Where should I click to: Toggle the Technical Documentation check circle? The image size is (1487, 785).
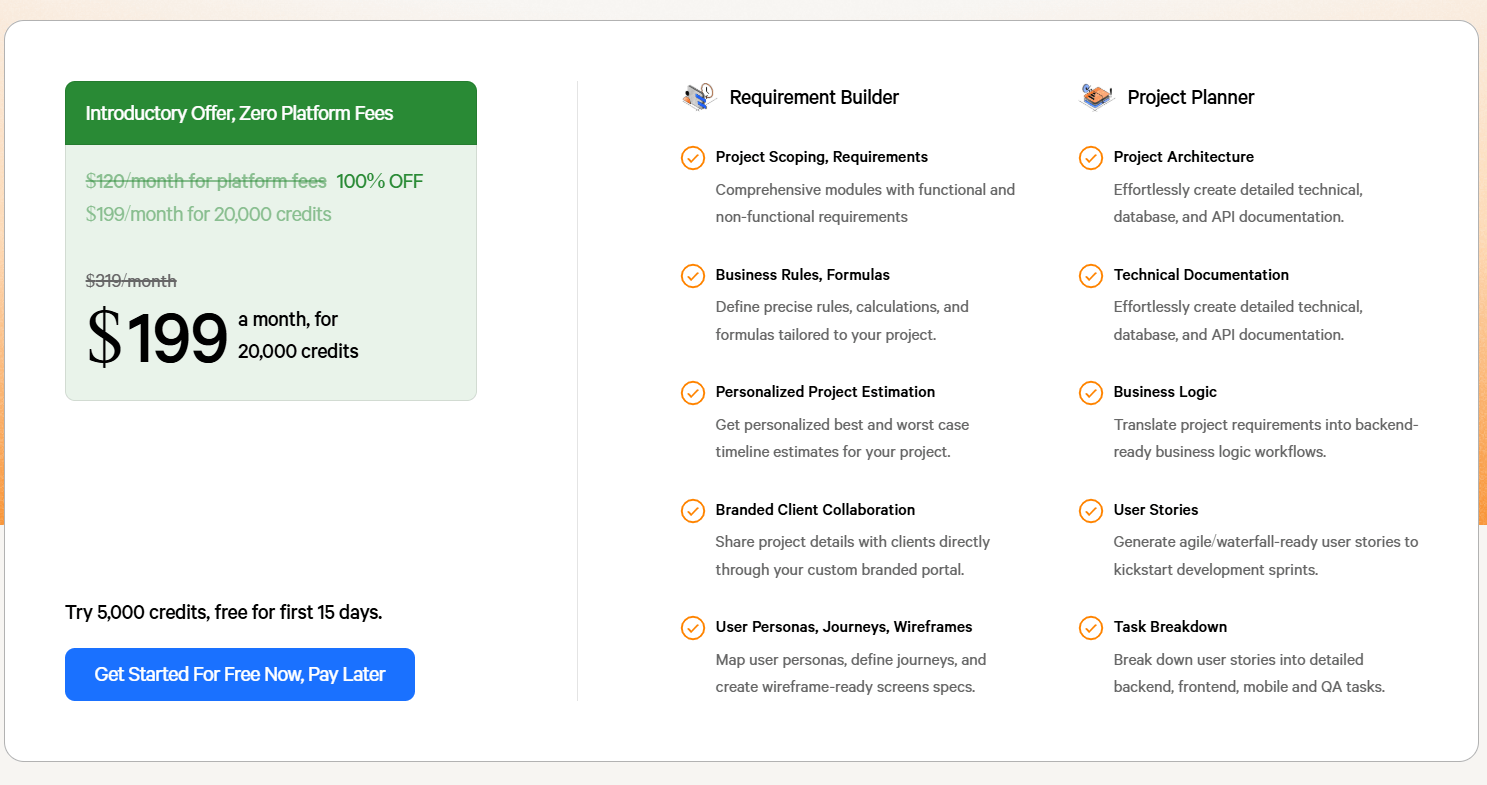(1091, 276)
